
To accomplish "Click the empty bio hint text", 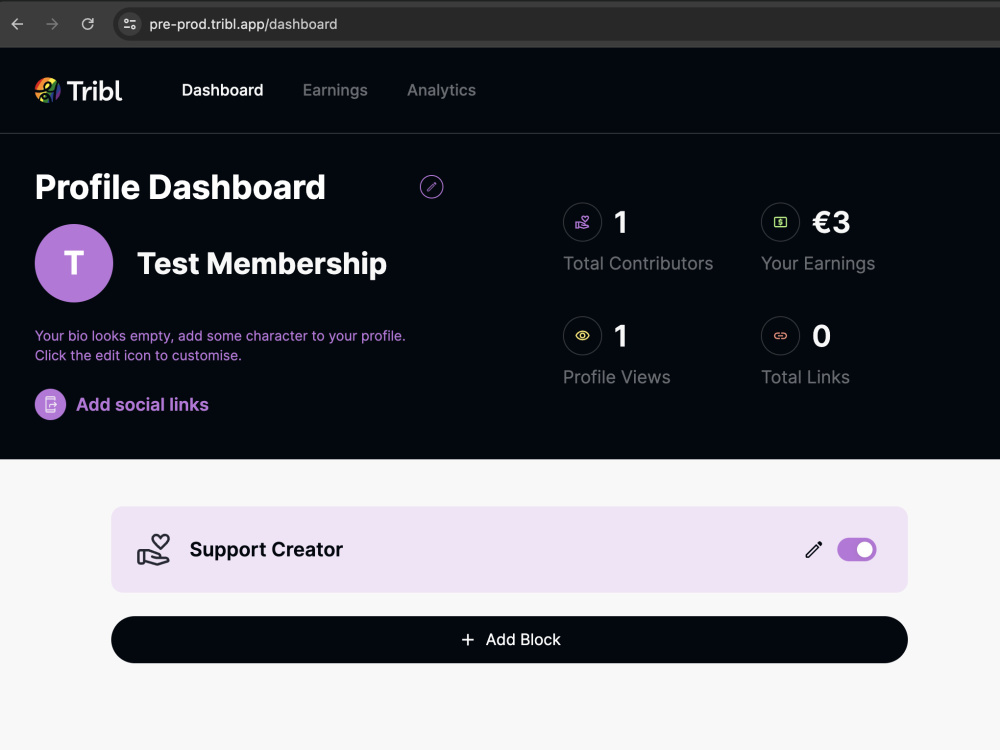I will click(x=220, y=346).
